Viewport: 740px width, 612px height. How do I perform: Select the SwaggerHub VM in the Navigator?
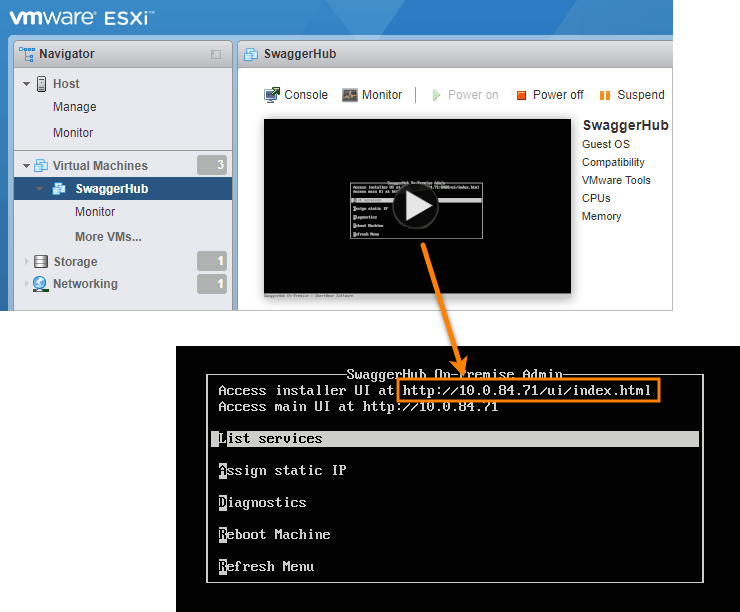(x=112, y=189)
